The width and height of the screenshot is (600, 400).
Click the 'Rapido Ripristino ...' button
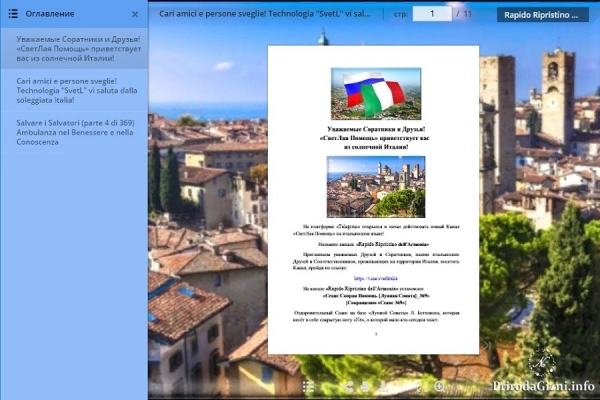pos(543,15)
